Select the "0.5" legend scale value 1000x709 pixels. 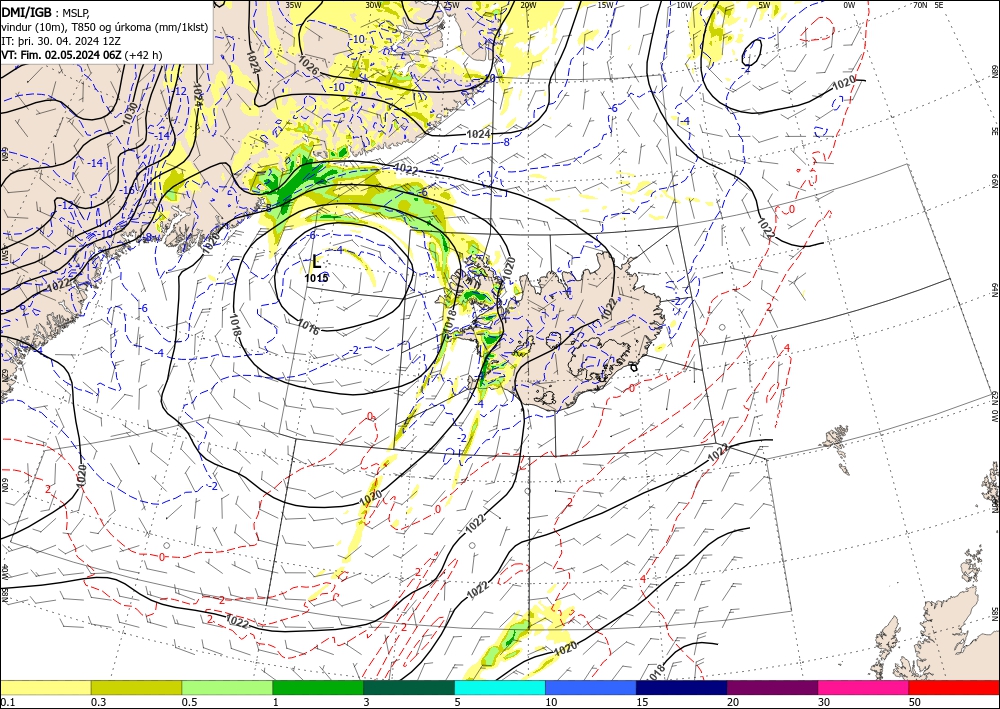[189, 702]
